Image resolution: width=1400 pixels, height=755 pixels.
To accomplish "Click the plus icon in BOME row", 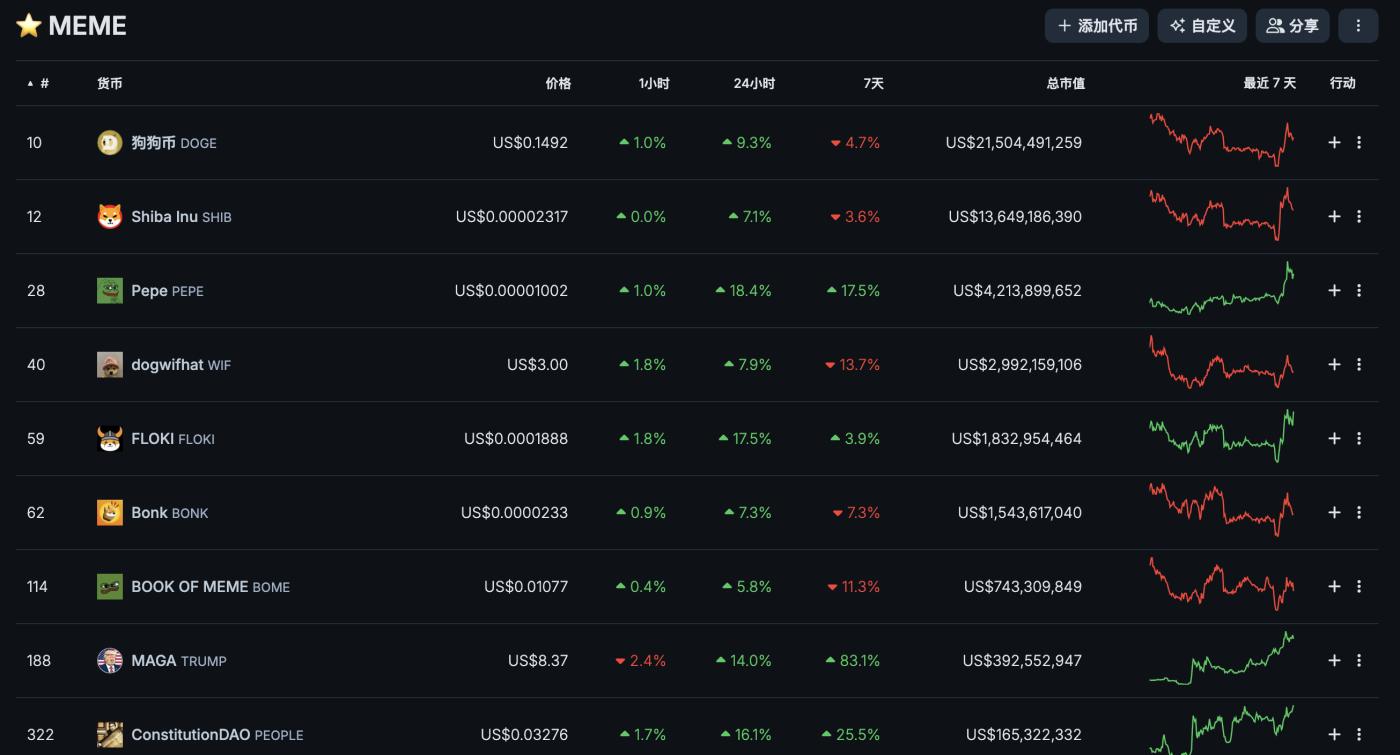I will [x=1334, y=587].
